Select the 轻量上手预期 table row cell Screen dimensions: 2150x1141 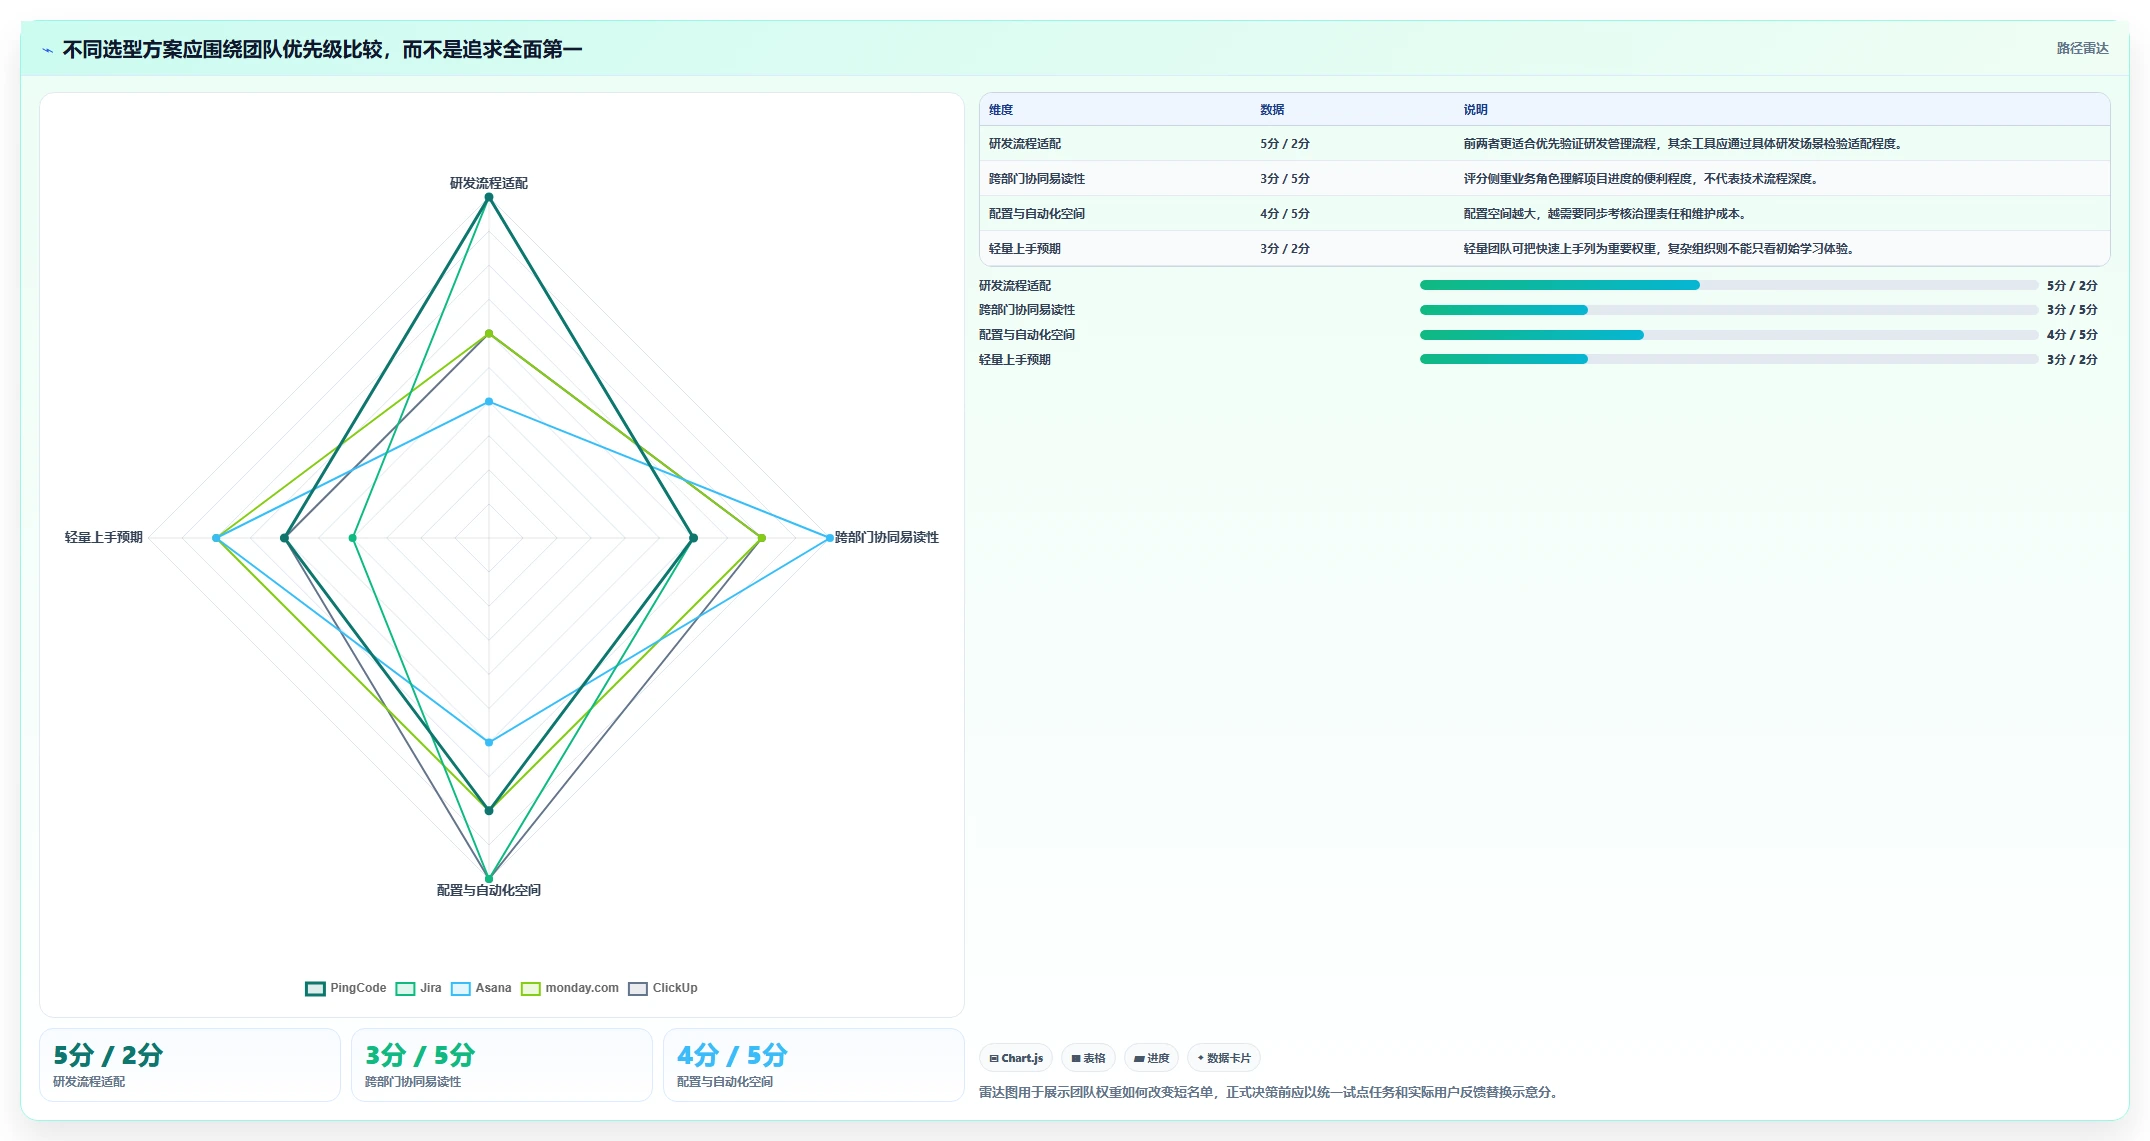click(1025, 249)
